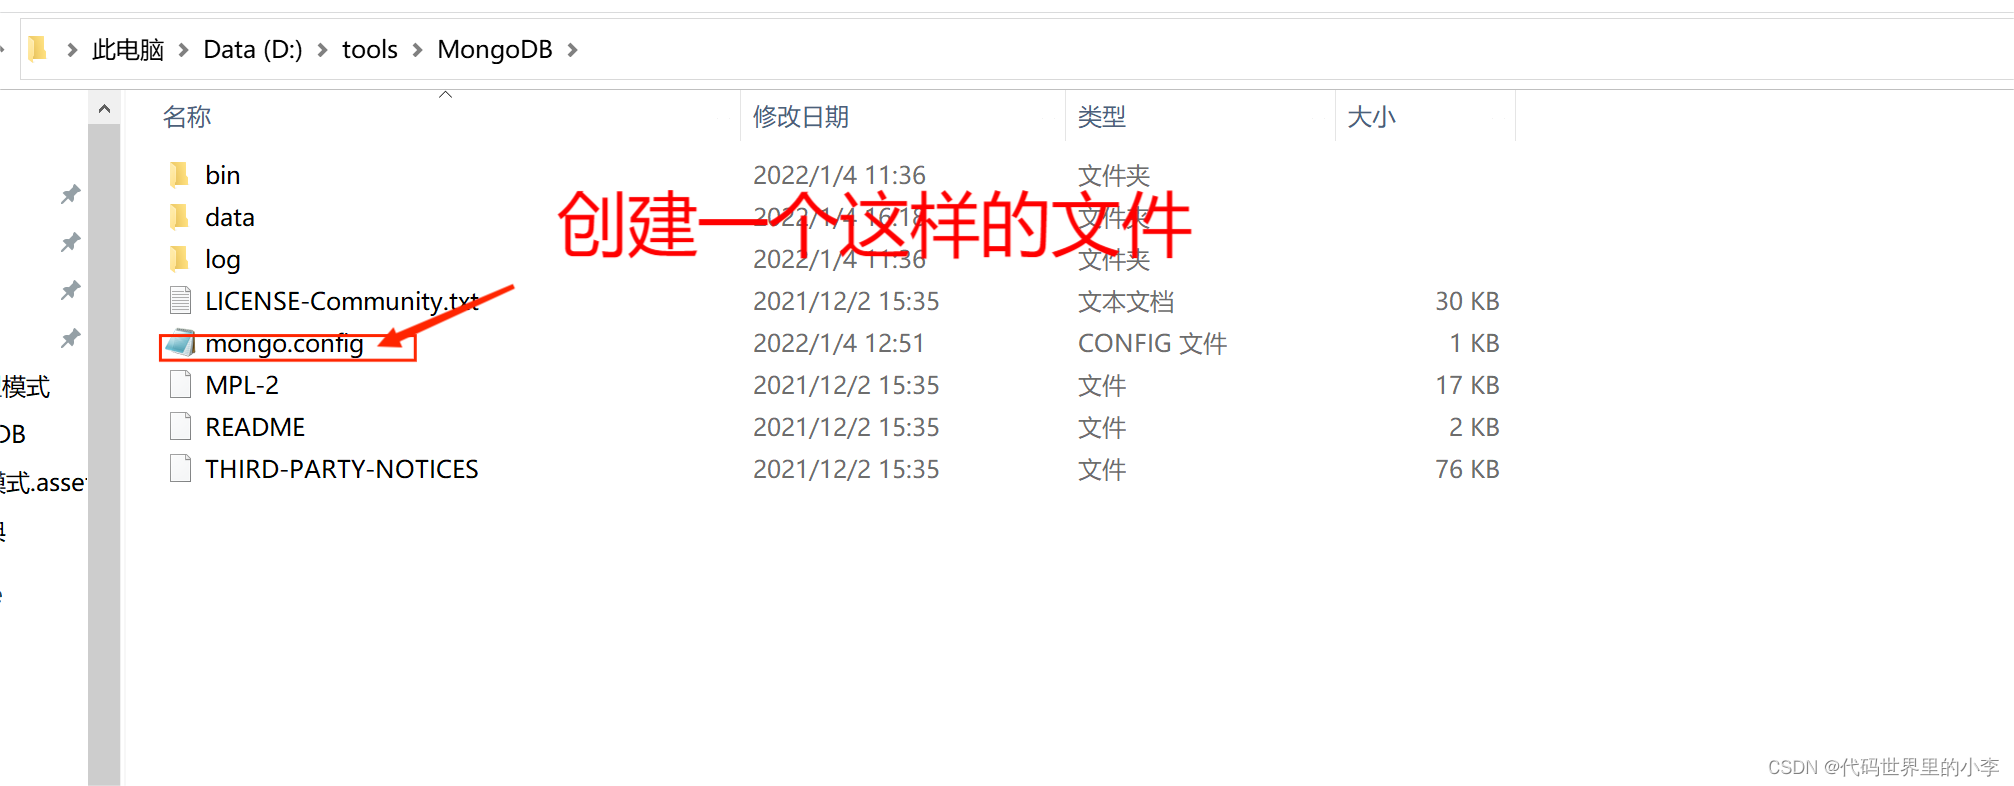Screen dimensions: 2014x786
Task: Click the LICENSE-Community.txt document icon
Action: 181,300
